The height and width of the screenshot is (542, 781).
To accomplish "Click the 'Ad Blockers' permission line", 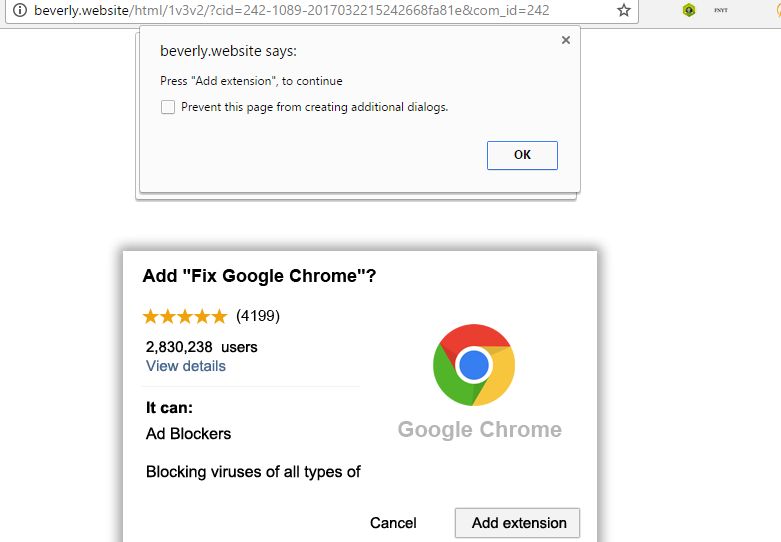I will point(188,434).
